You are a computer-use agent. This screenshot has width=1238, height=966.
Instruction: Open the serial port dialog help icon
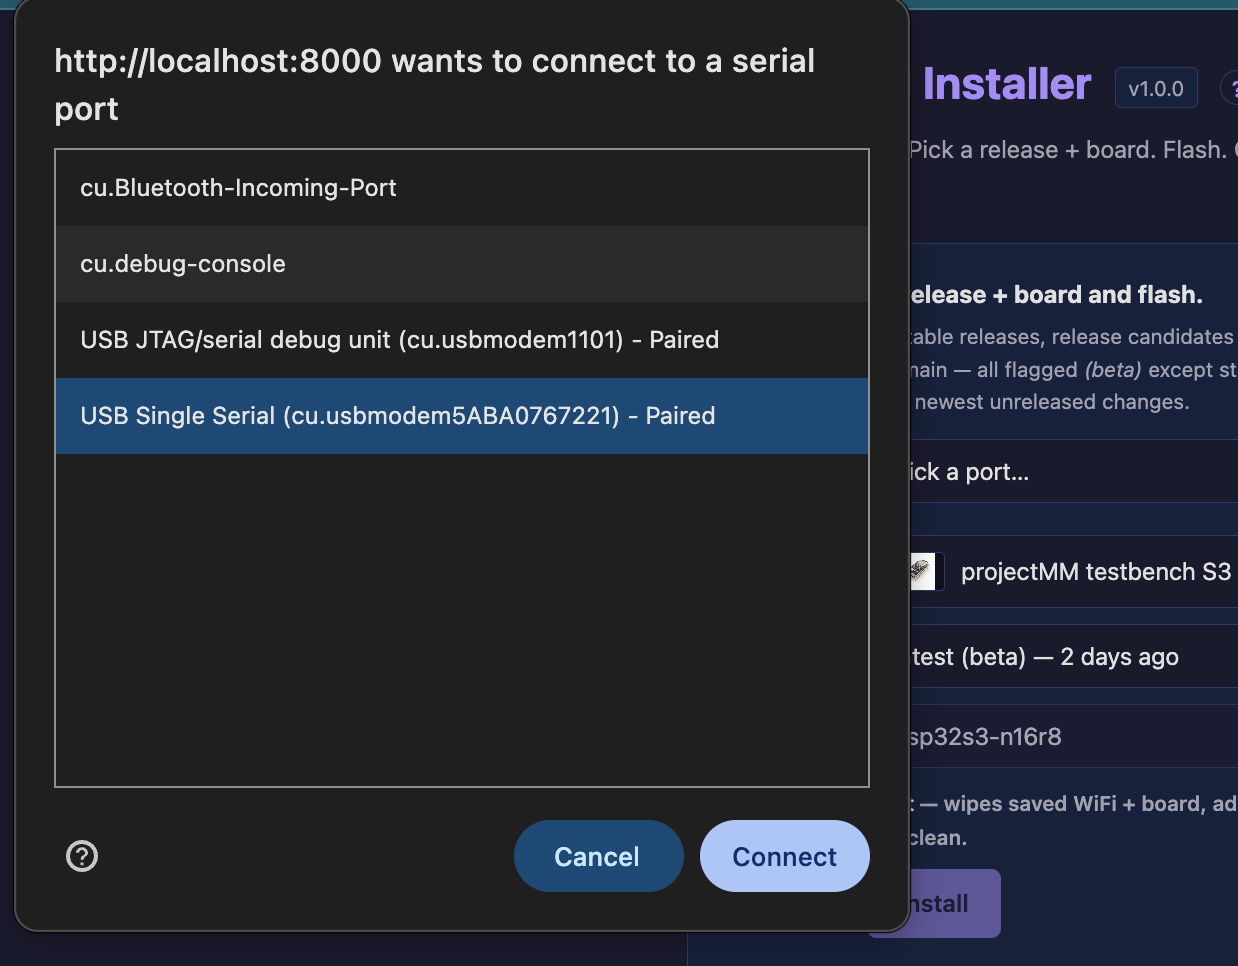coord(82,856)
